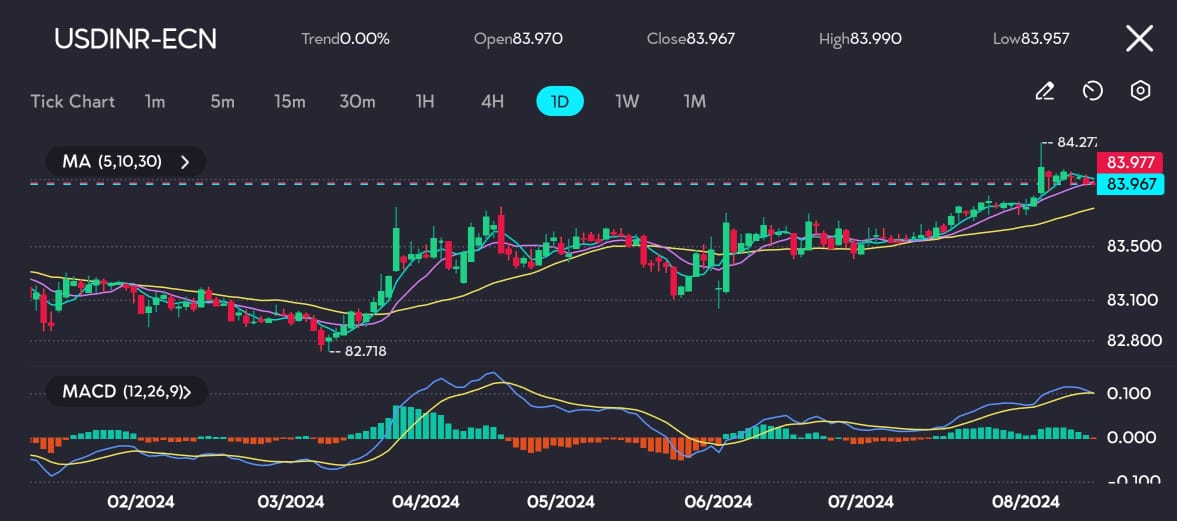Viewport: 1177px width, 521px height.
Task: Click the MACD 0.100 axis label
Action: coord(1130,393)
